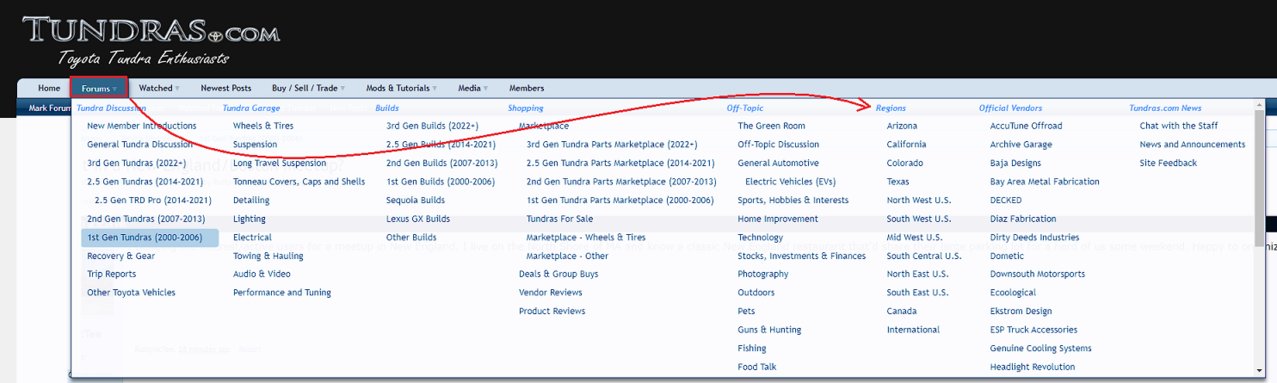This screenshot has width=1277, height=383.
Task: Select 3rd Gen Tundras (2022+) forum
Action: pyautogui.click(x=136, y=163)
